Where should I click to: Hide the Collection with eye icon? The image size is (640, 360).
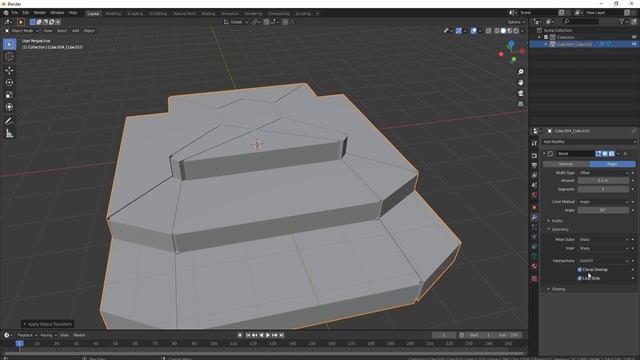(x=634, y=37)
